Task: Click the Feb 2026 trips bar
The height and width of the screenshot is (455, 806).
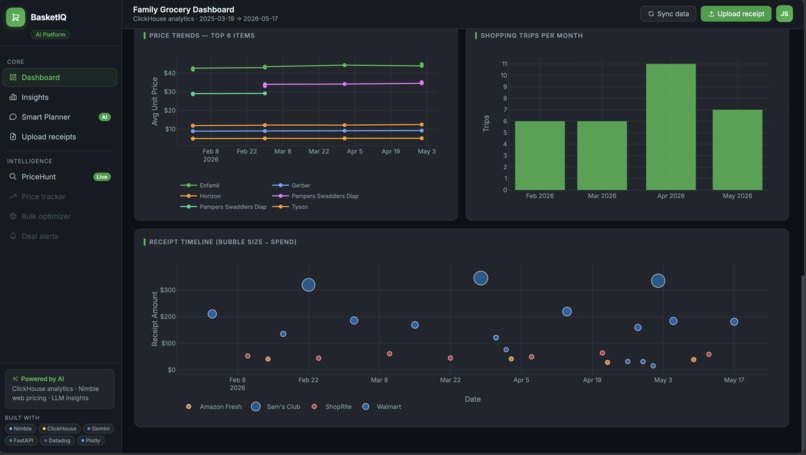Action: 540,155
